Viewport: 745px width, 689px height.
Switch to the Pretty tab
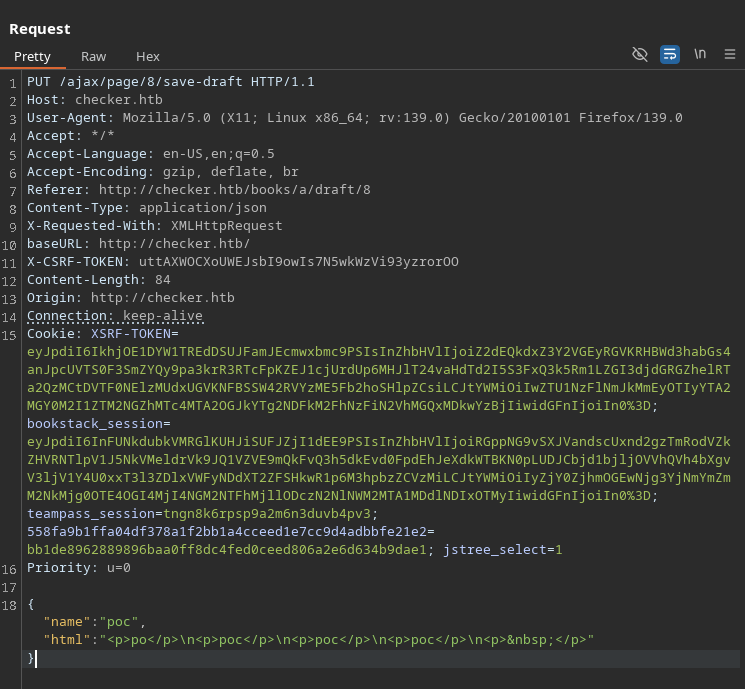tap(32, 56)
